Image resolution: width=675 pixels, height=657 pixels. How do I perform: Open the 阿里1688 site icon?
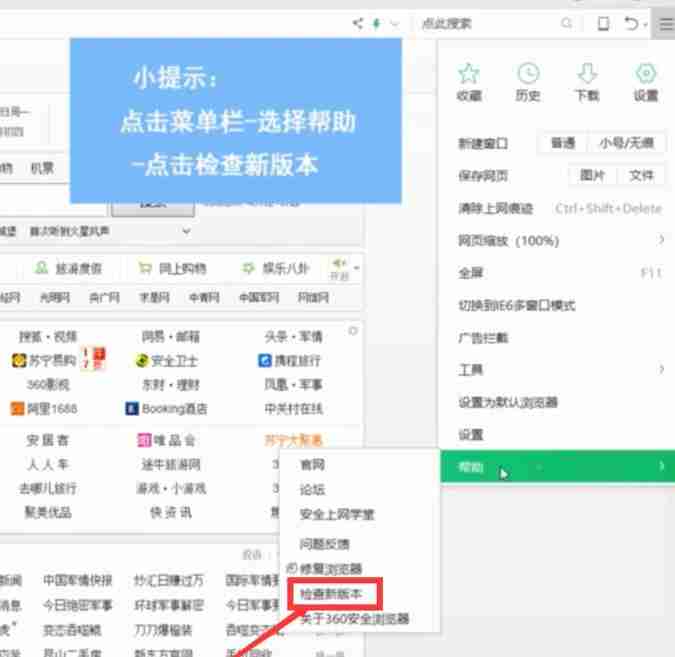18,409
